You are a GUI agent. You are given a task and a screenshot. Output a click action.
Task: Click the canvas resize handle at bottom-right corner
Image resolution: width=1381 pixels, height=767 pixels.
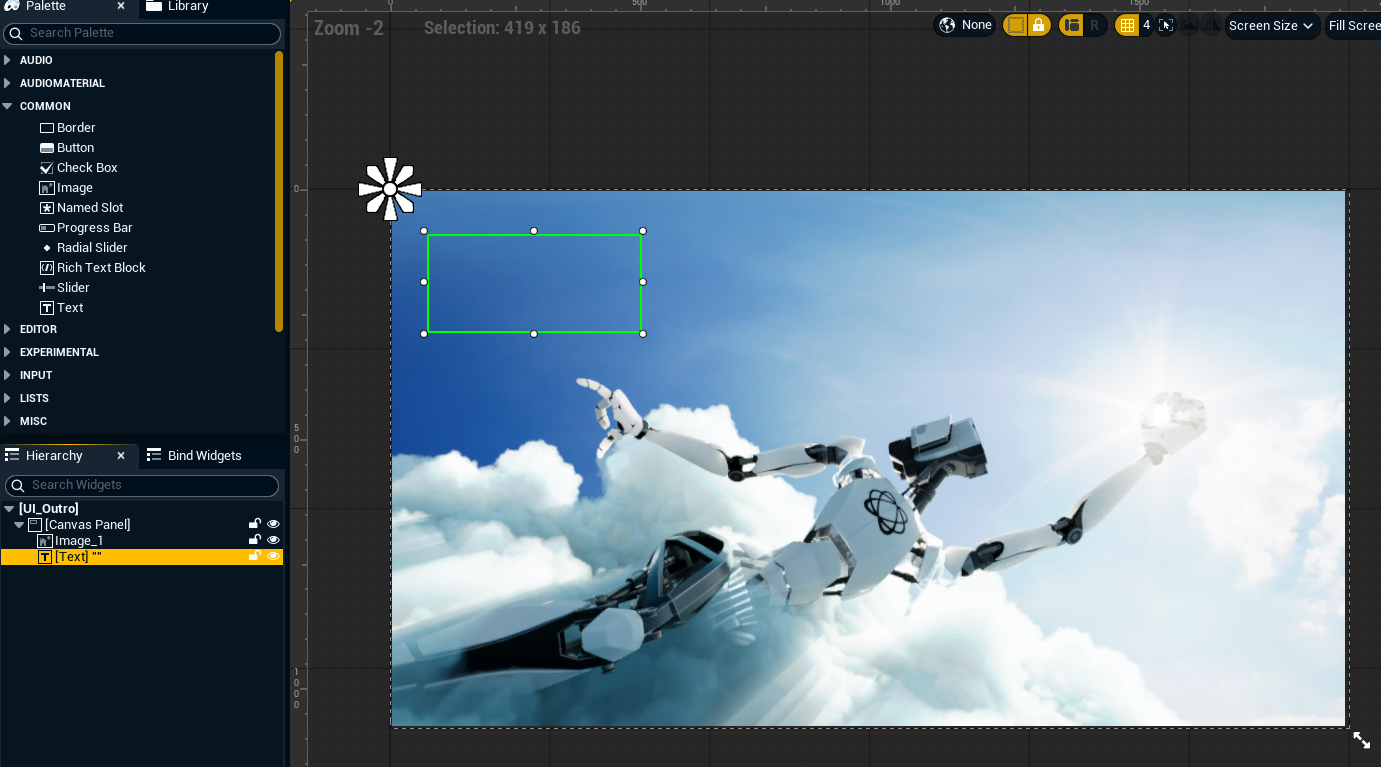tap(1361, 740)
